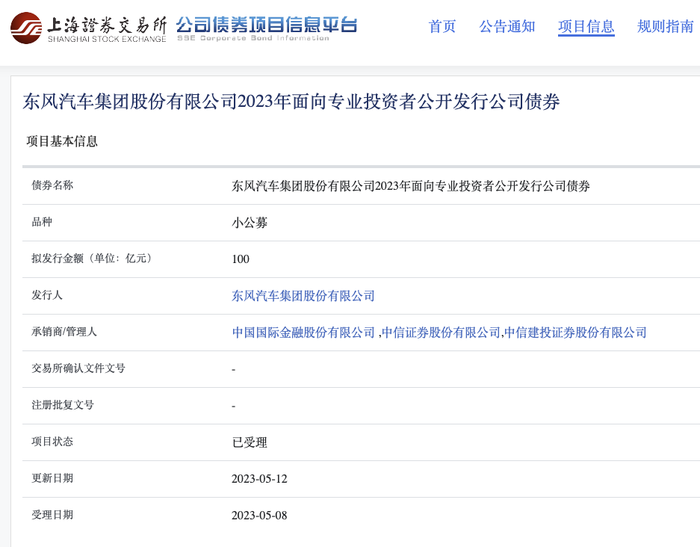Open underwriter link 中国国际金融股份有限公司
700x547 pixels.
[x=303, y=332]
